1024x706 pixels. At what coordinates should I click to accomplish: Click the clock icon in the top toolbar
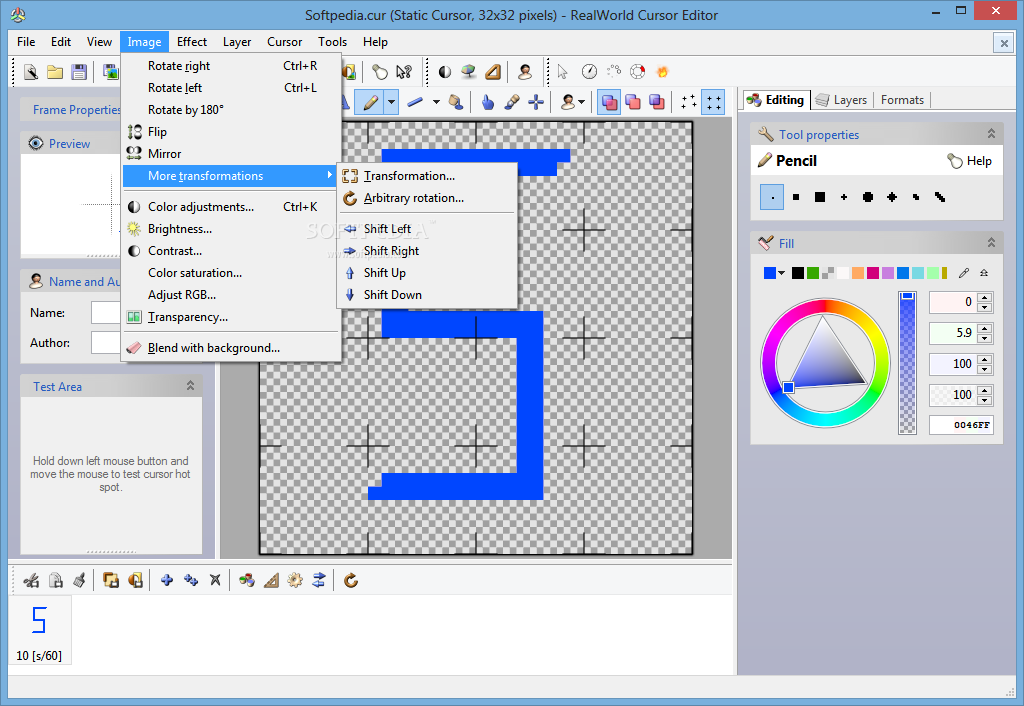click(589, 72)
